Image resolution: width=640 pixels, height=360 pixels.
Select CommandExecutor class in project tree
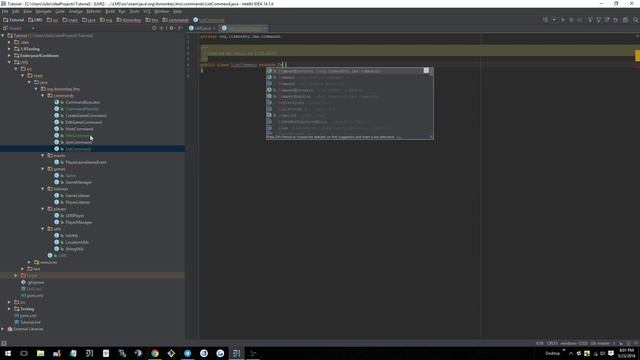tap(82, 102)
